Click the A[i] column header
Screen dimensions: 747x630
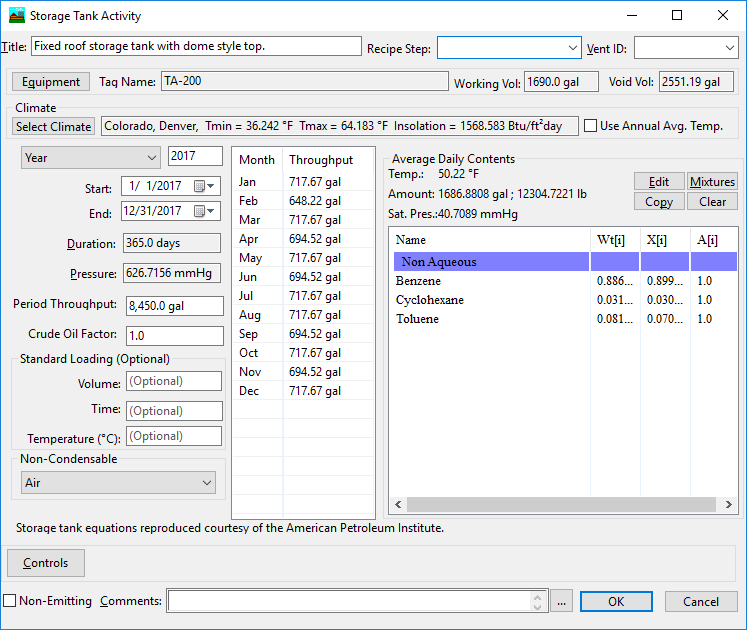pyautogui.click(x=714, y=240)
